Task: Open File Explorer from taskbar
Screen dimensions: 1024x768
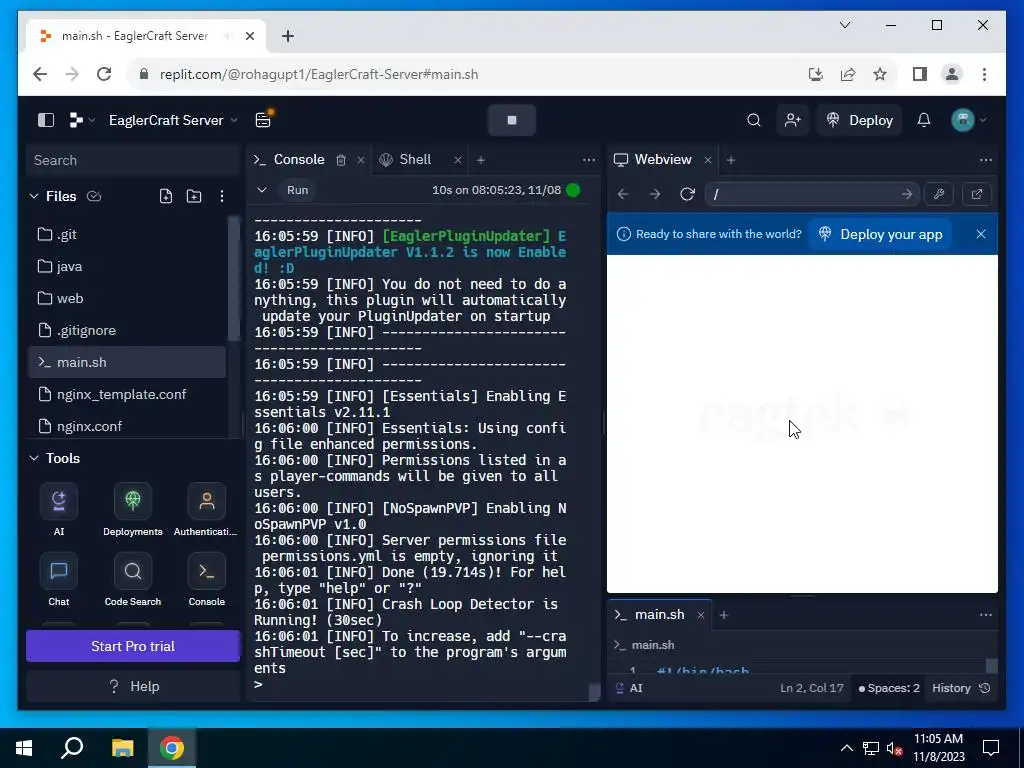Action: click(x=122, y=748)
